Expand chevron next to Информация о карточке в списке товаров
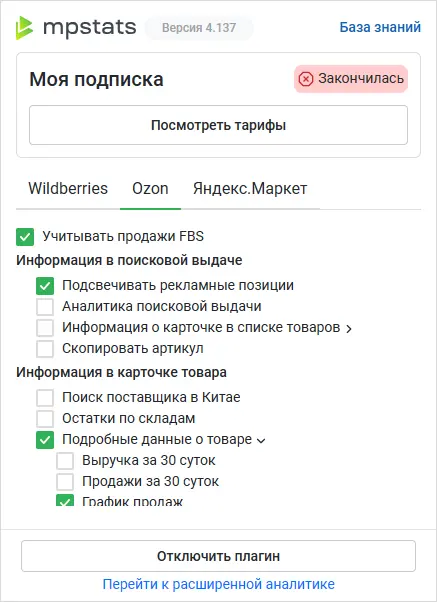This screenshot has width=437, height=602. pos(349,329)
